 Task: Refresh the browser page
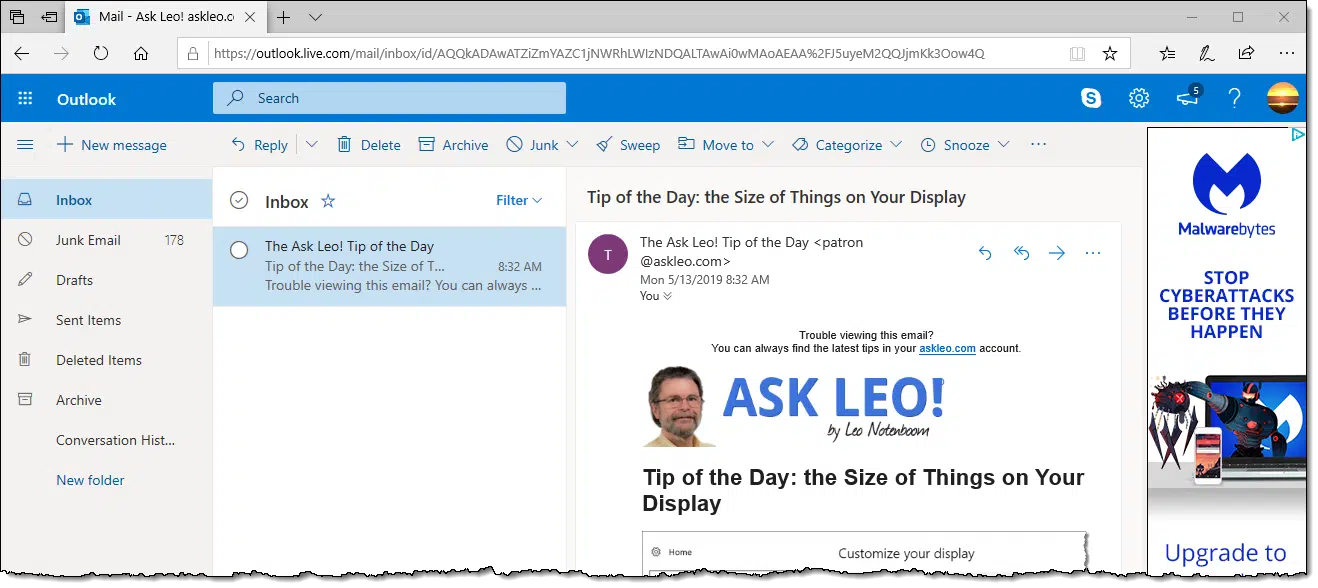[x=100, y=54]
